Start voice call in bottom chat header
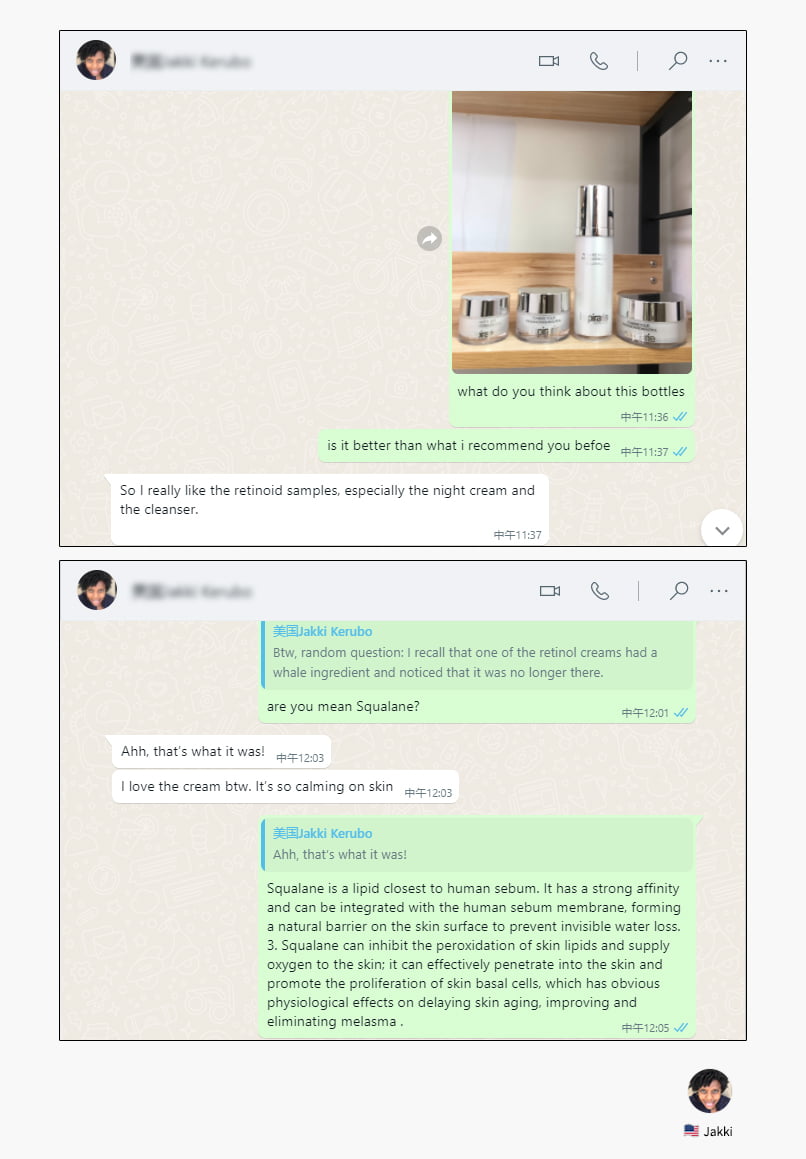Screen dimensions: 806x1159 (600, 591)
